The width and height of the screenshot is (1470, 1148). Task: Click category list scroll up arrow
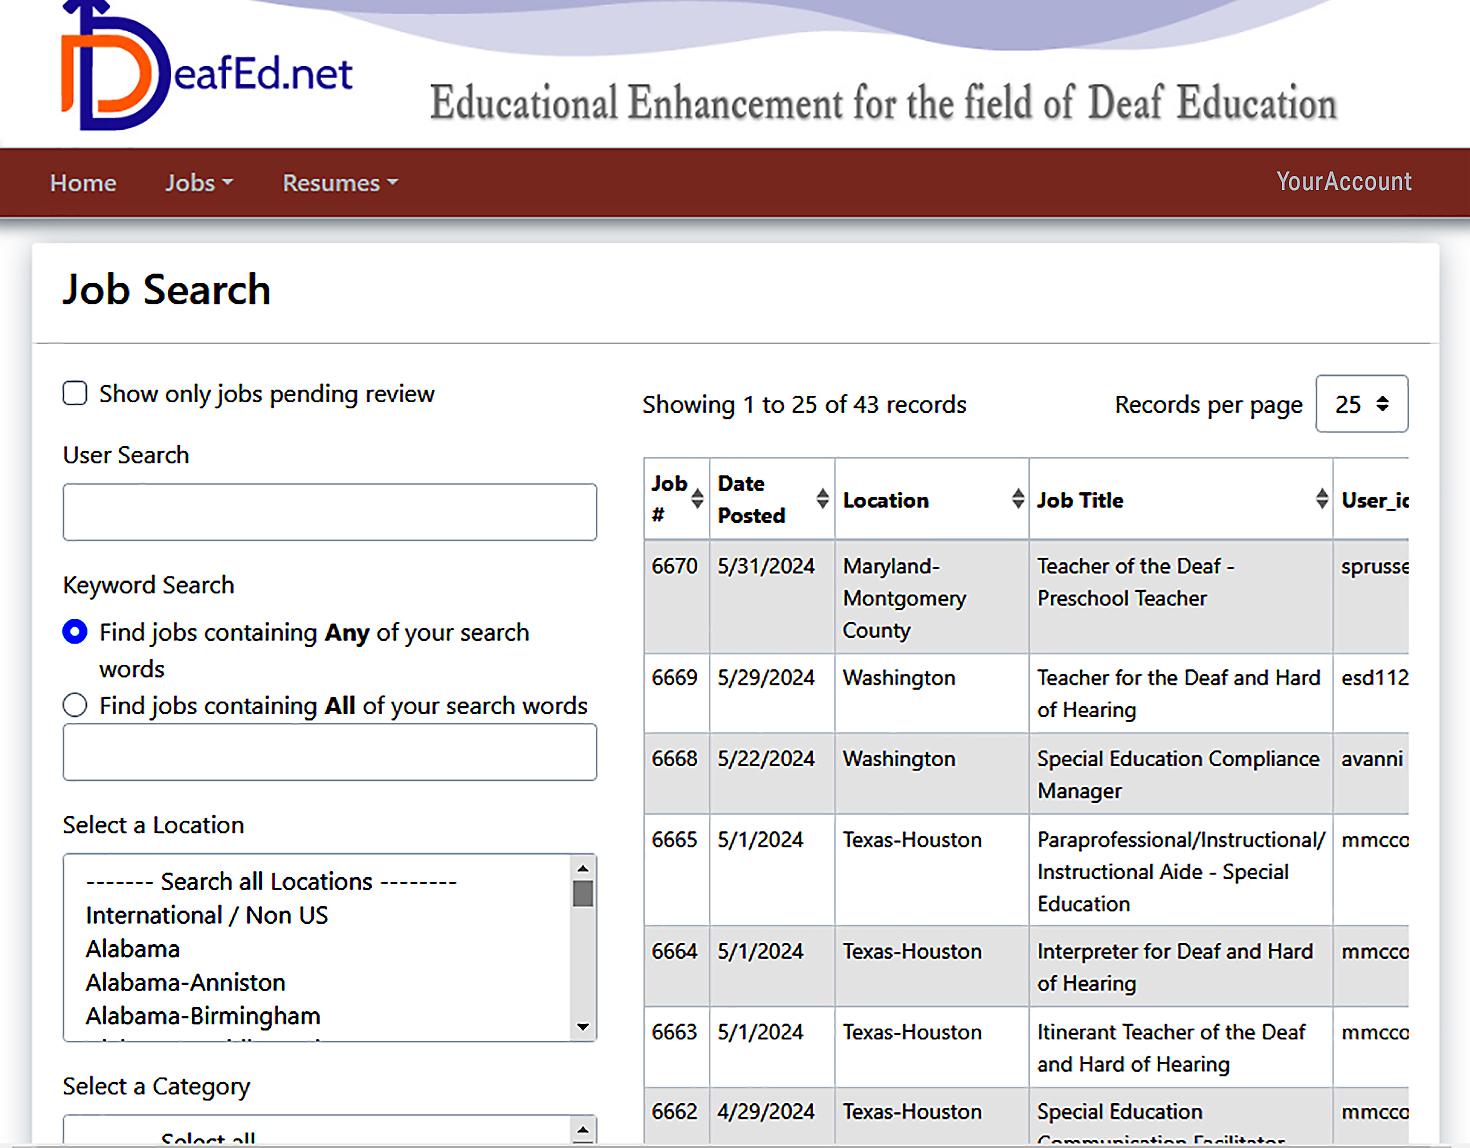click(x=583, y=1130)
